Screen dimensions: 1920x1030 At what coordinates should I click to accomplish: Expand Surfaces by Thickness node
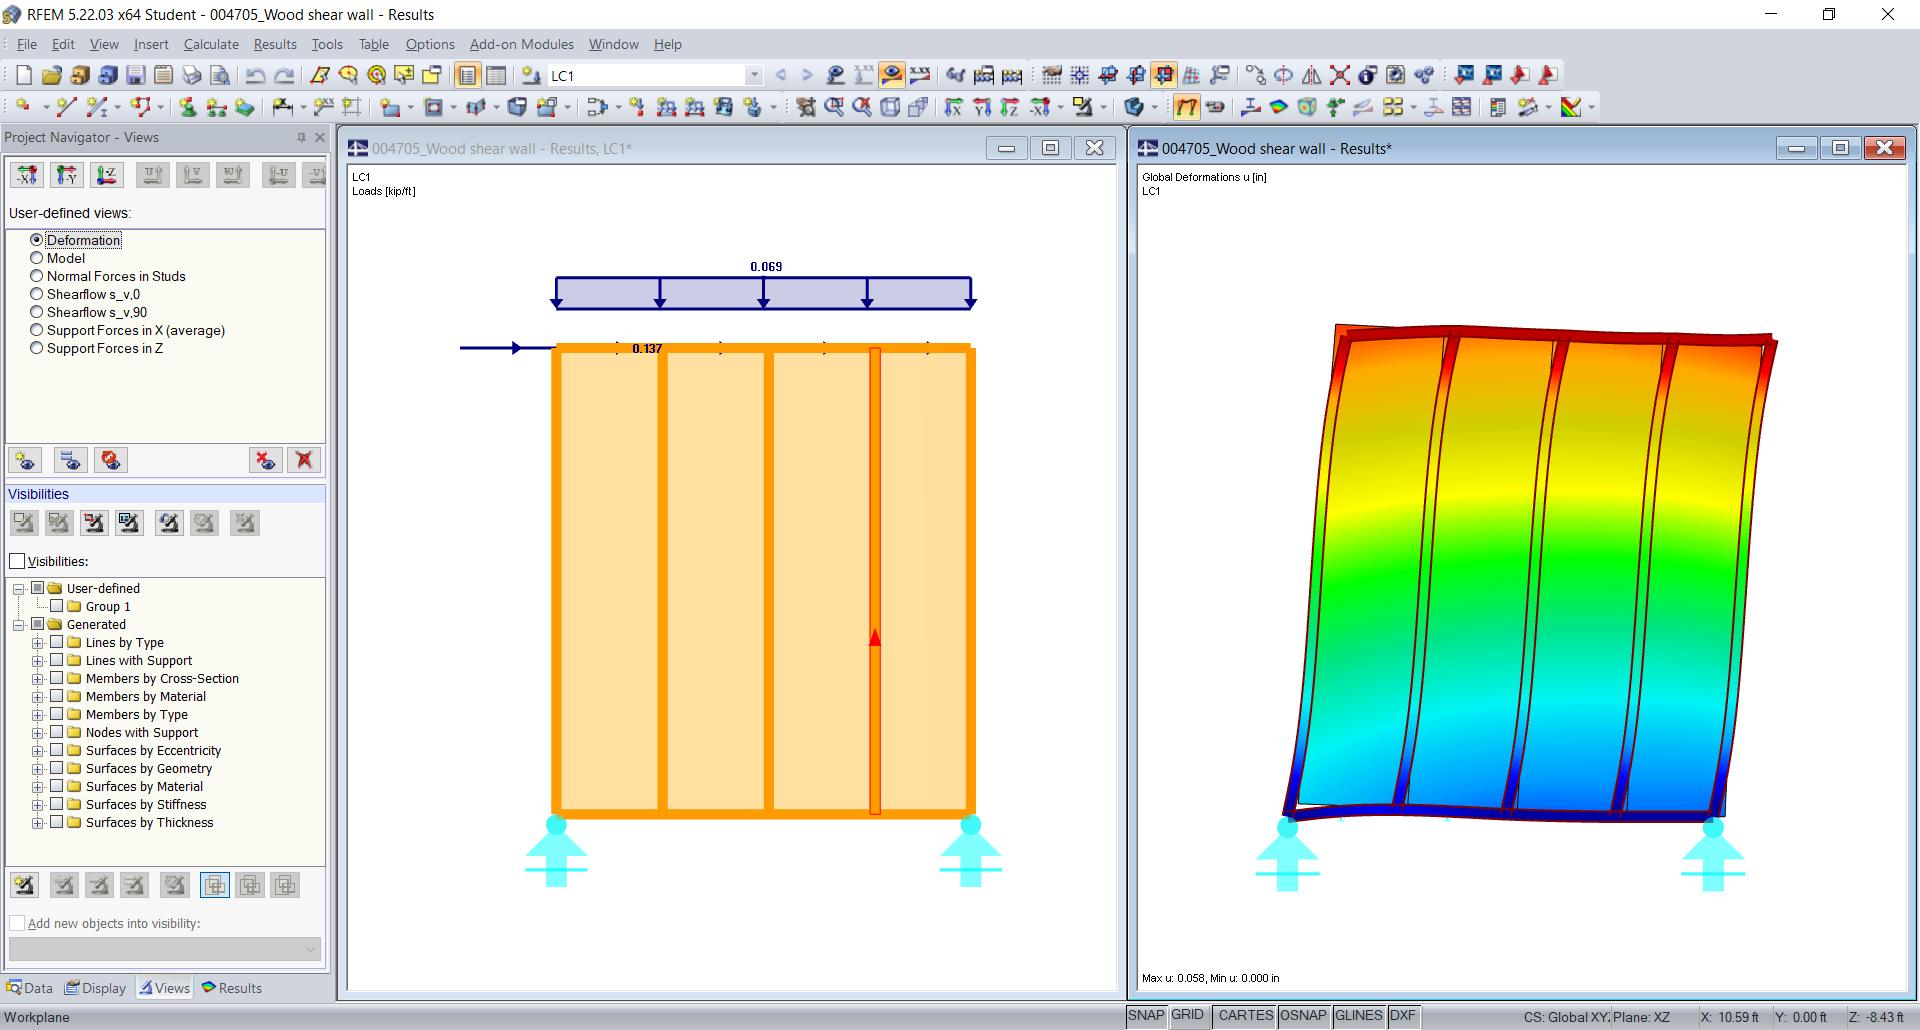[38, 823]
